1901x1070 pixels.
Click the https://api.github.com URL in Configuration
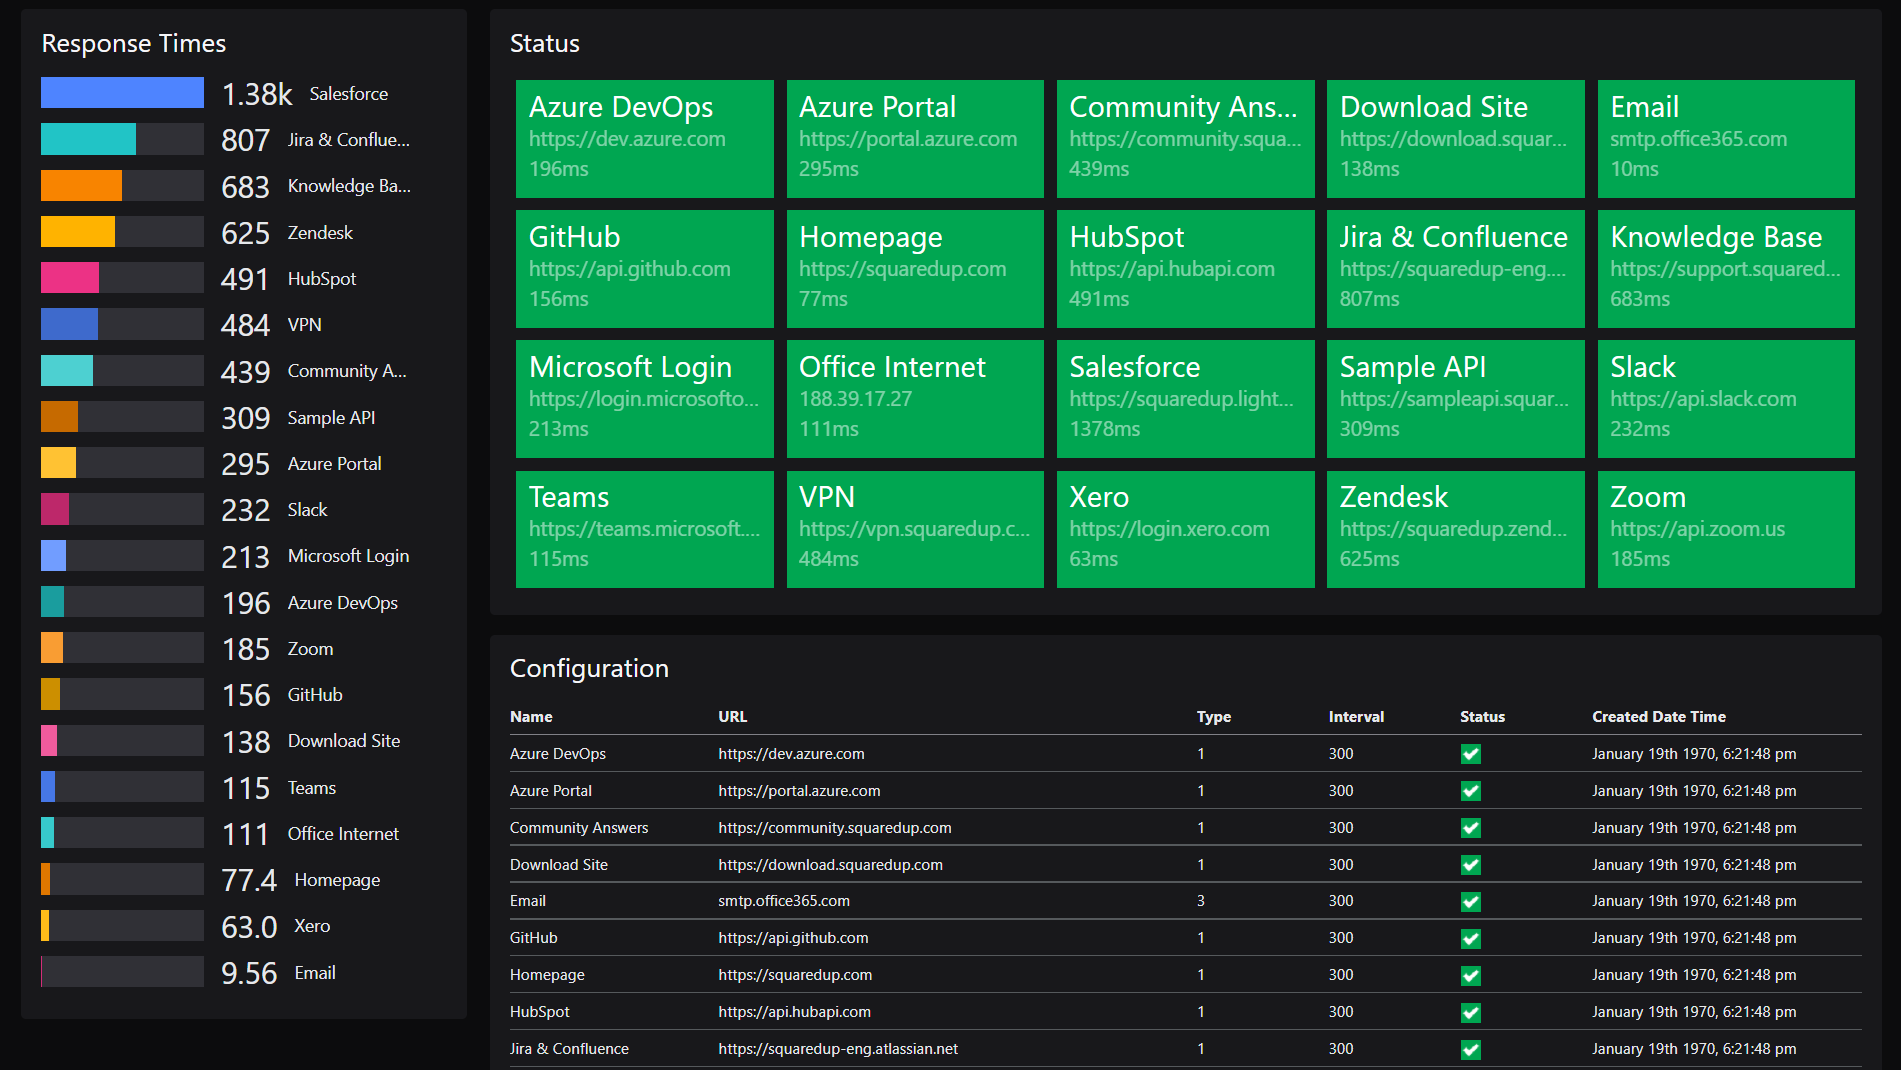click(x=792, y=938)
